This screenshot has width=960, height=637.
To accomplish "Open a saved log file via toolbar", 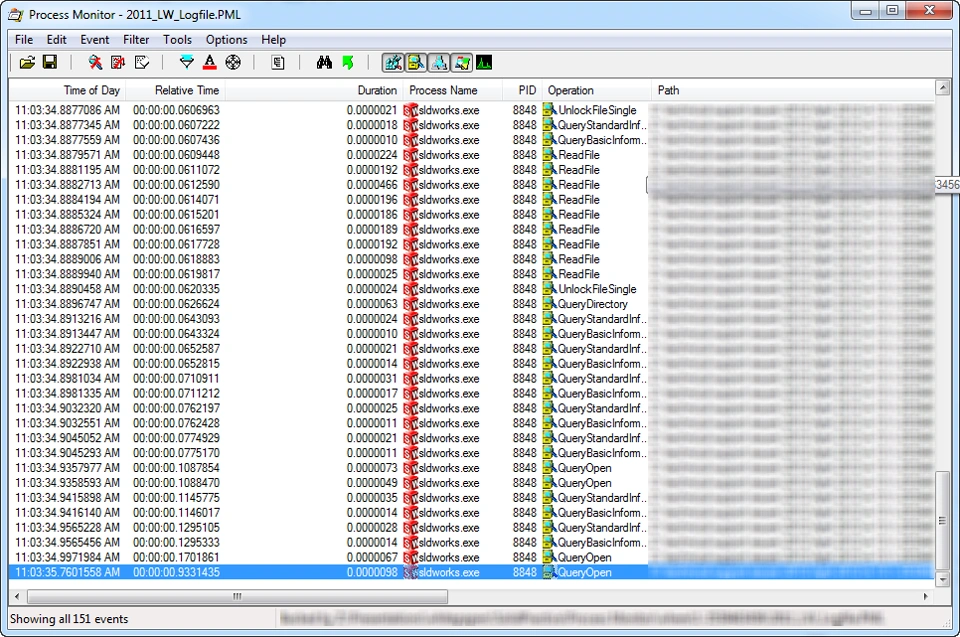I will tap(27, 62).
